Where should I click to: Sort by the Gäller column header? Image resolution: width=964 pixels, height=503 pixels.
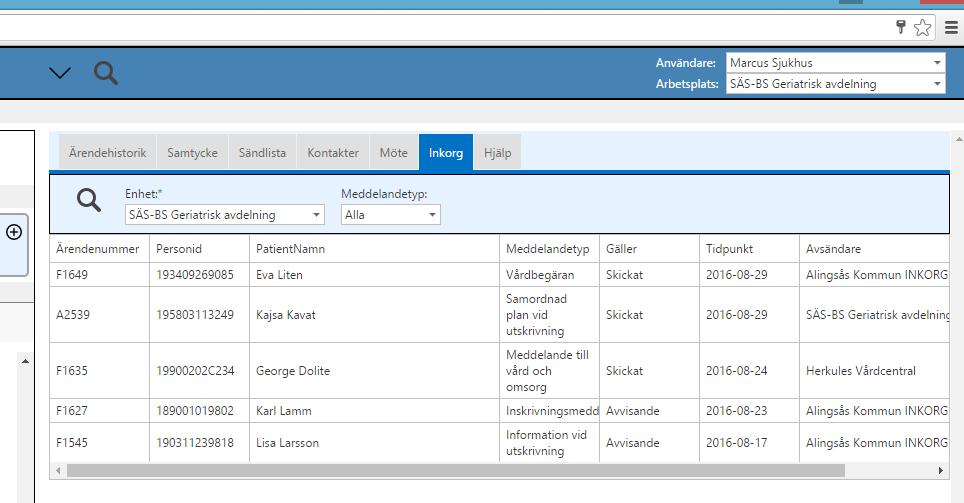tap(649, 249)
